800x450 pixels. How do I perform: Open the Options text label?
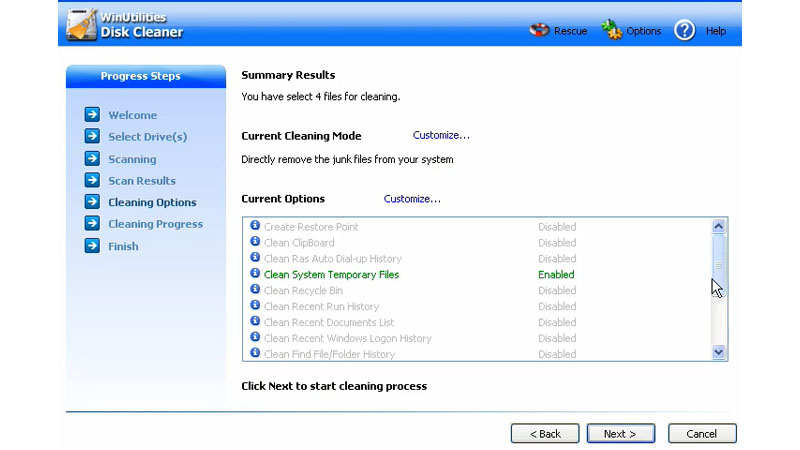(643, 31)
